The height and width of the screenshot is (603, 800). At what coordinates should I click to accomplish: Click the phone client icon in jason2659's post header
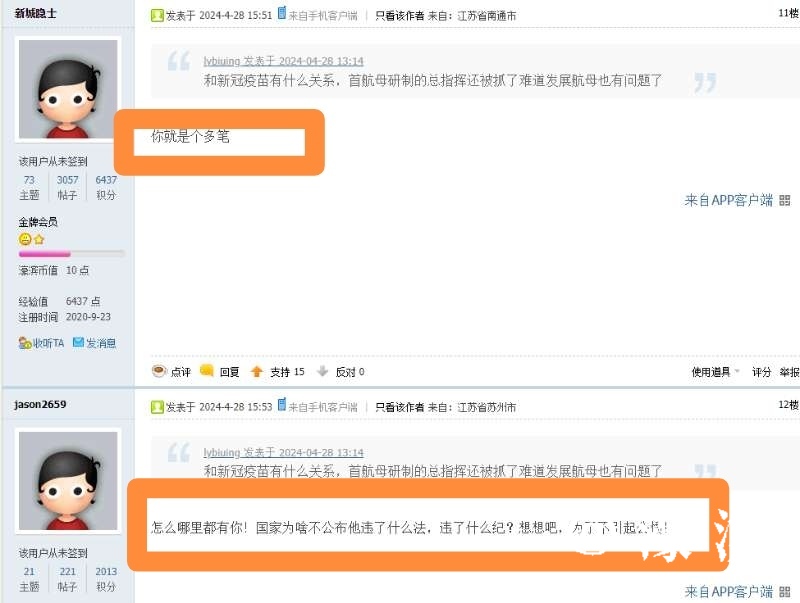[x=282, y=405]
